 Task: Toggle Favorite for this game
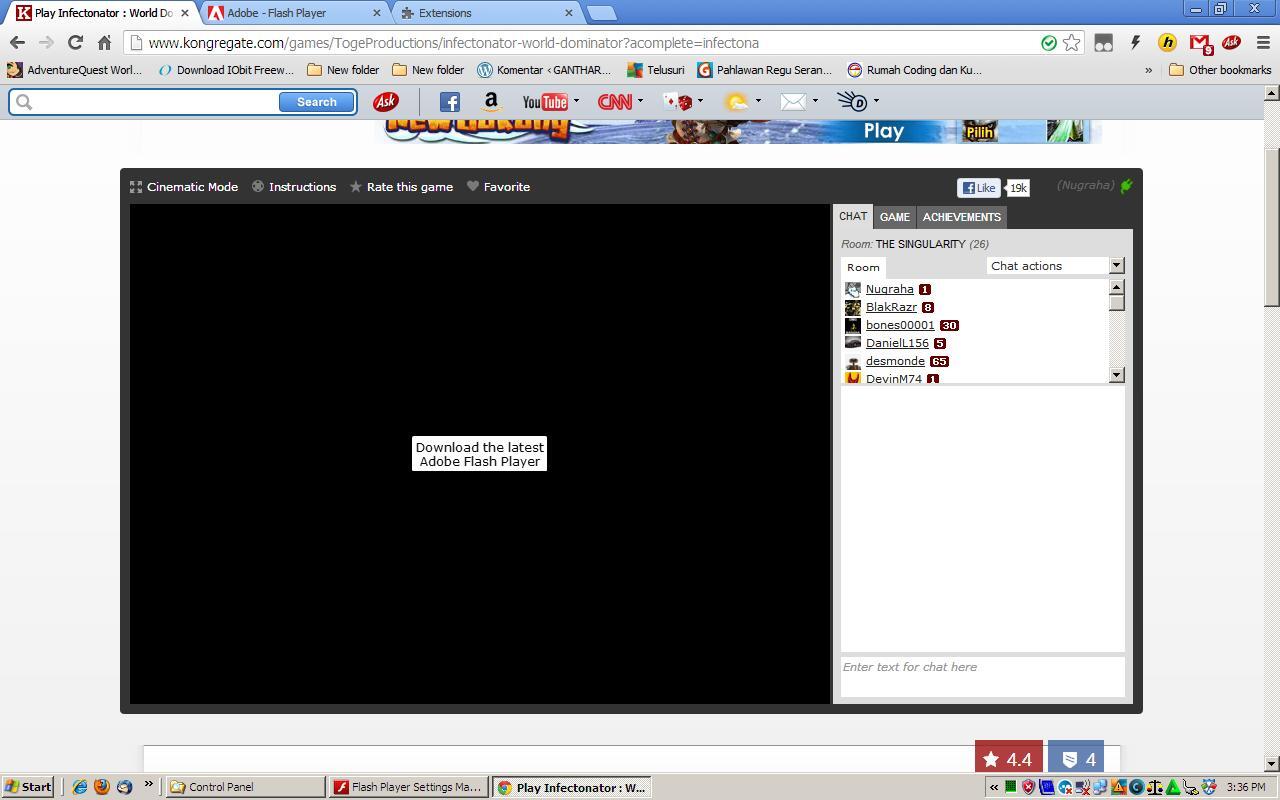(x=498, y=187)
